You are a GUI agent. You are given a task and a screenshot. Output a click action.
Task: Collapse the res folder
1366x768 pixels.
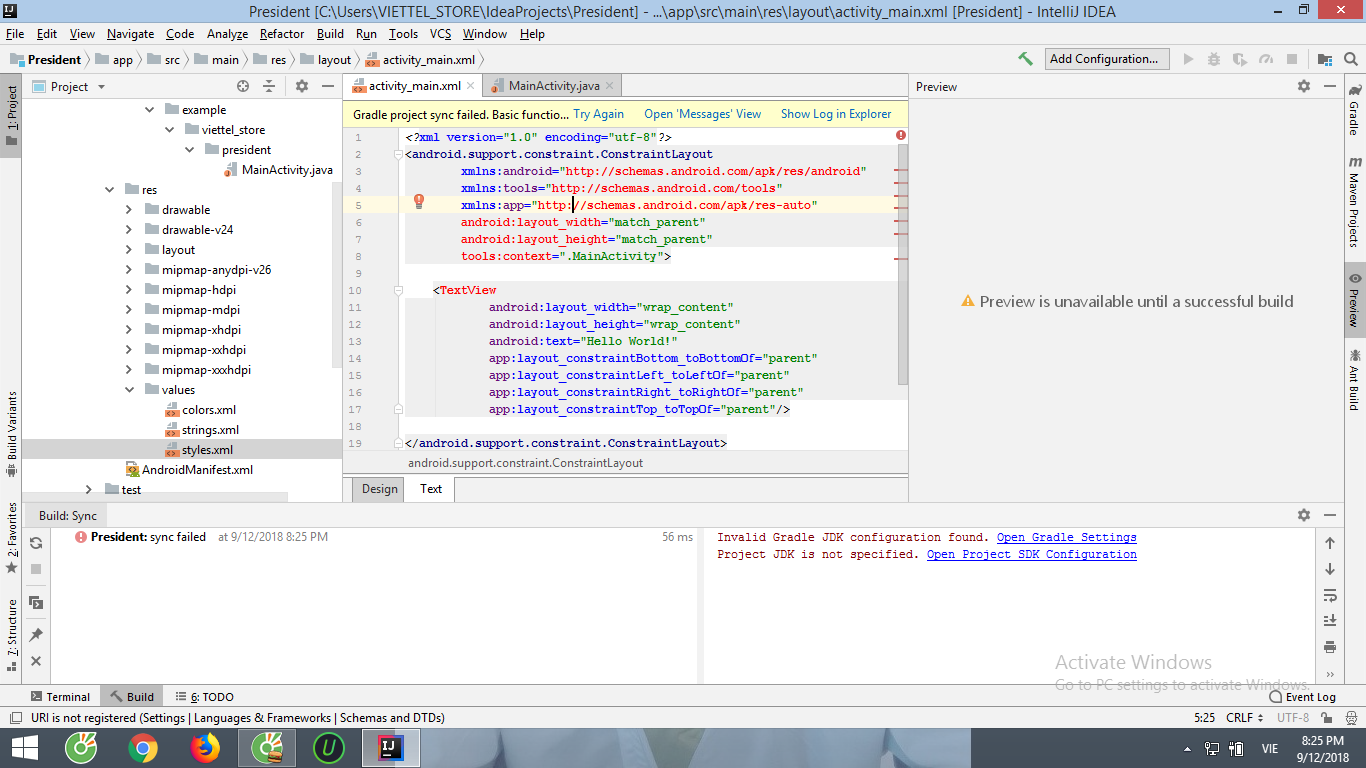click(x=109, y=190)
